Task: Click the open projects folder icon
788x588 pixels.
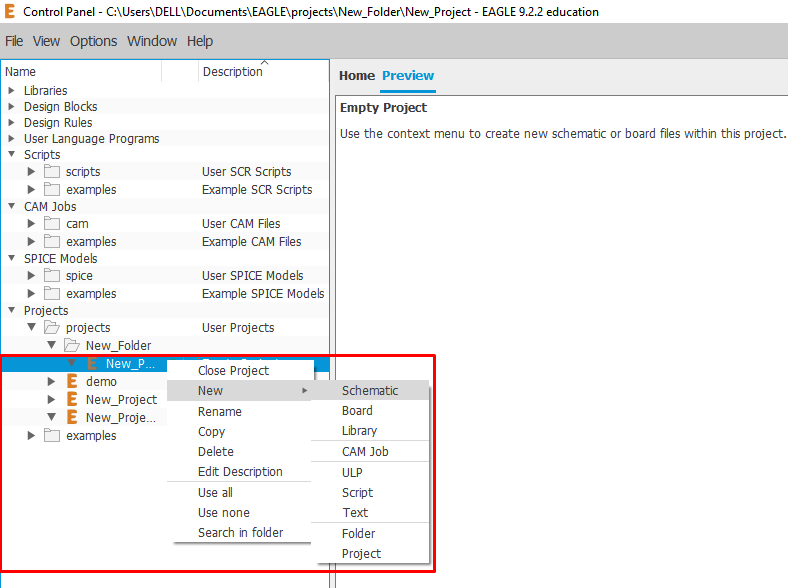Action: point(52,328)
